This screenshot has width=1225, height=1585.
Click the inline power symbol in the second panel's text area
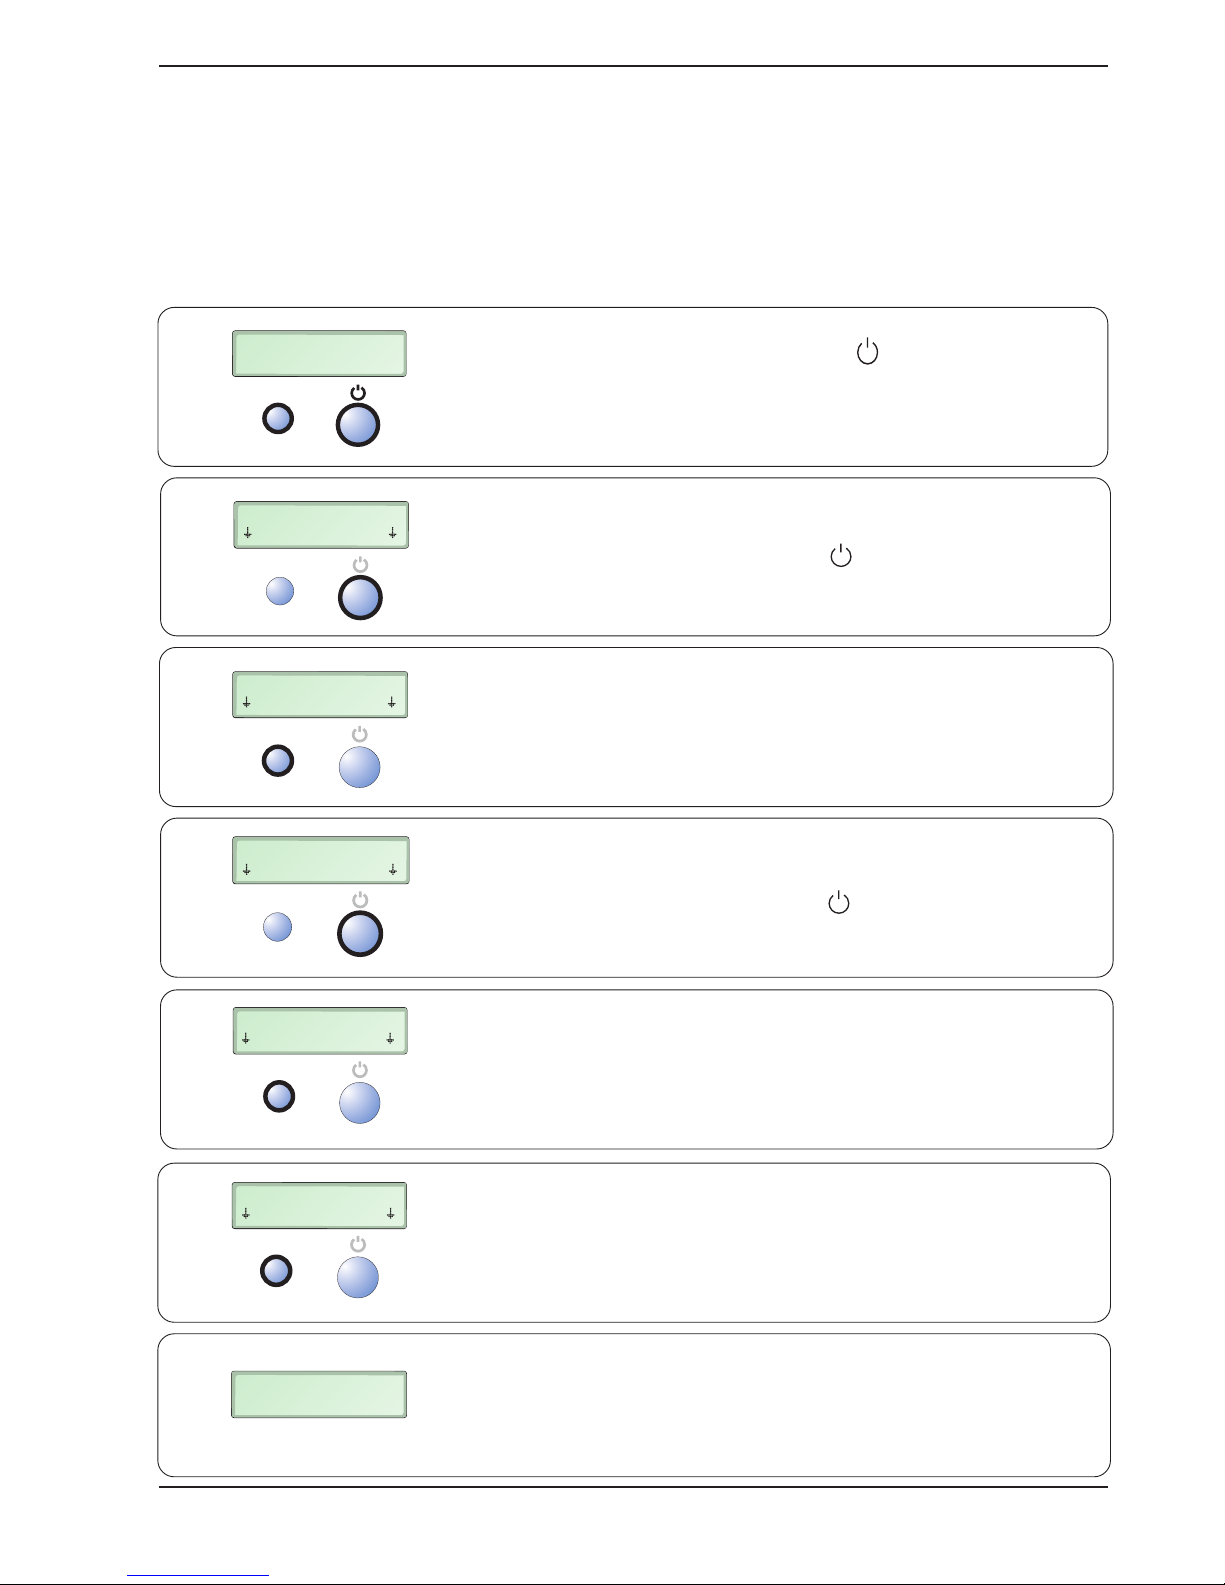[841, 556]
